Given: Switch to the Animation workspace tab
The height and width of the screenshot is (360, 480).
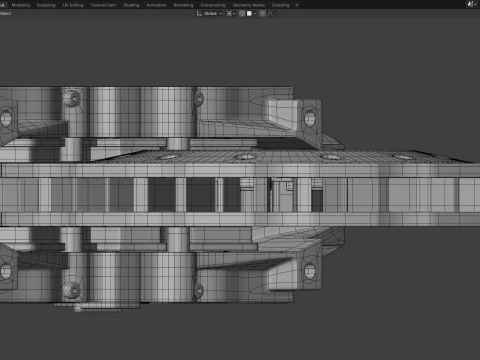Looking at the screenshot, I should 156,5.
